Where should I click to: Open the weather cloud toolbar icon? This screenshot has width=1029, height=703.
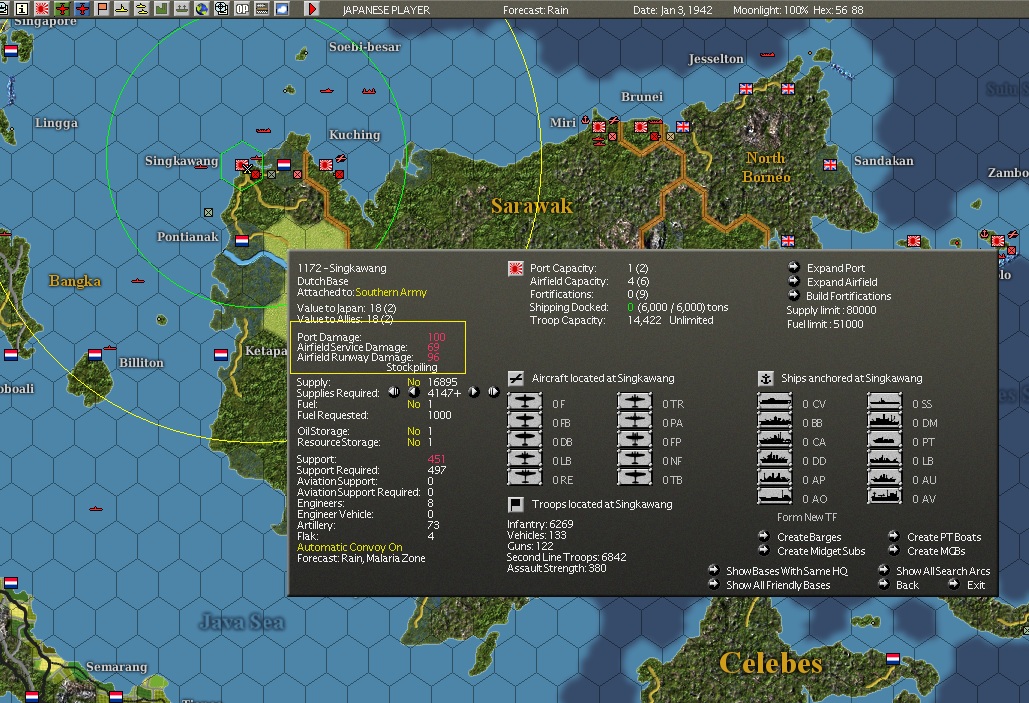(x=282, y=9)
